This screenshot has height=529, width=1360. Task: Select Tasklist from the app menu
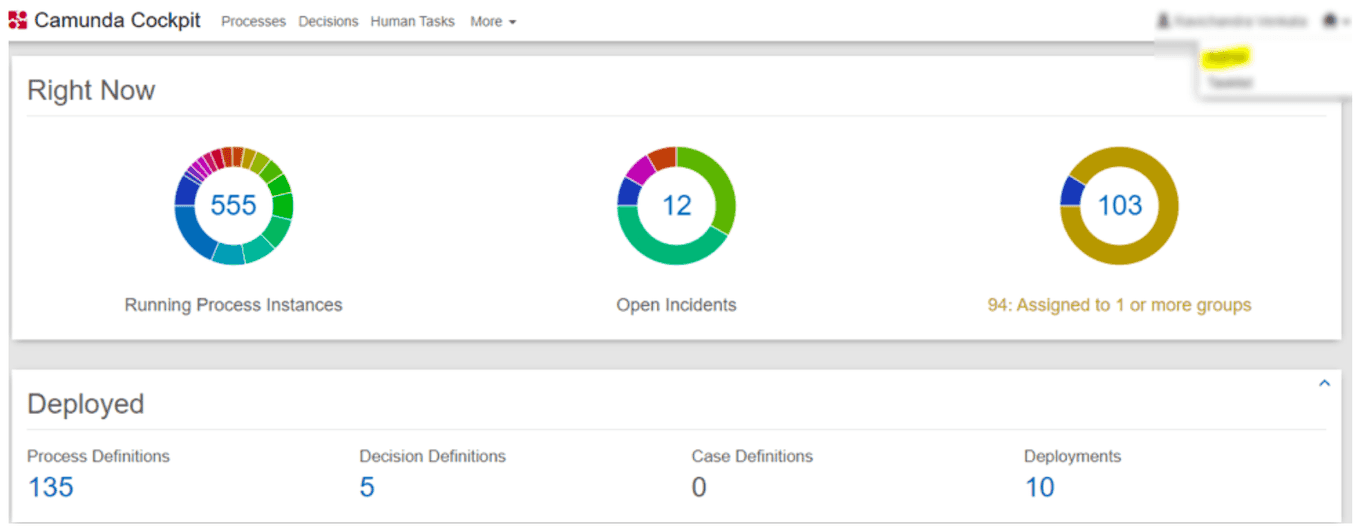1229,83
